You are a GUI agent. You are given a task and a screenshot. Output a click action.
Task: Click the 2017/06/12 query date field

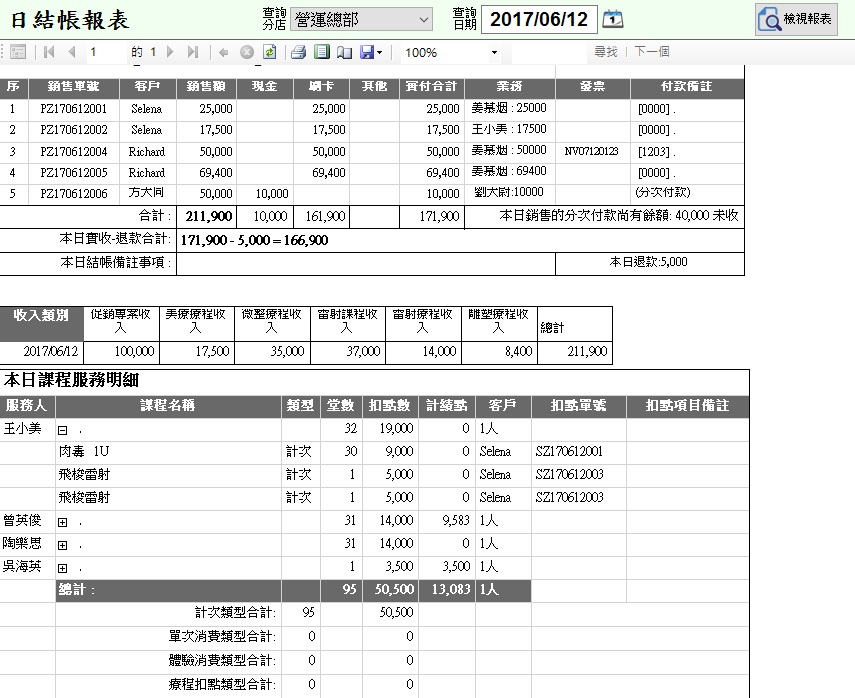point(540,19)
